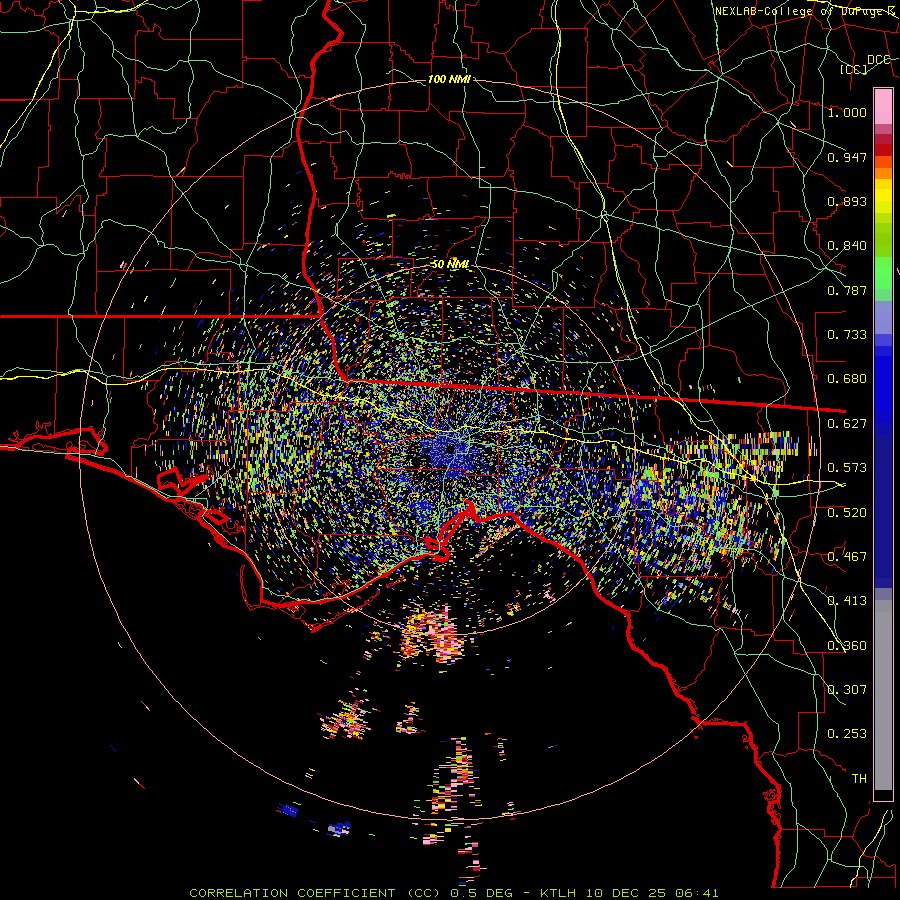Select the 0.680 scale label
Image resolution: width=900 pixels, height=900 pixels.
tap(847, 379)
